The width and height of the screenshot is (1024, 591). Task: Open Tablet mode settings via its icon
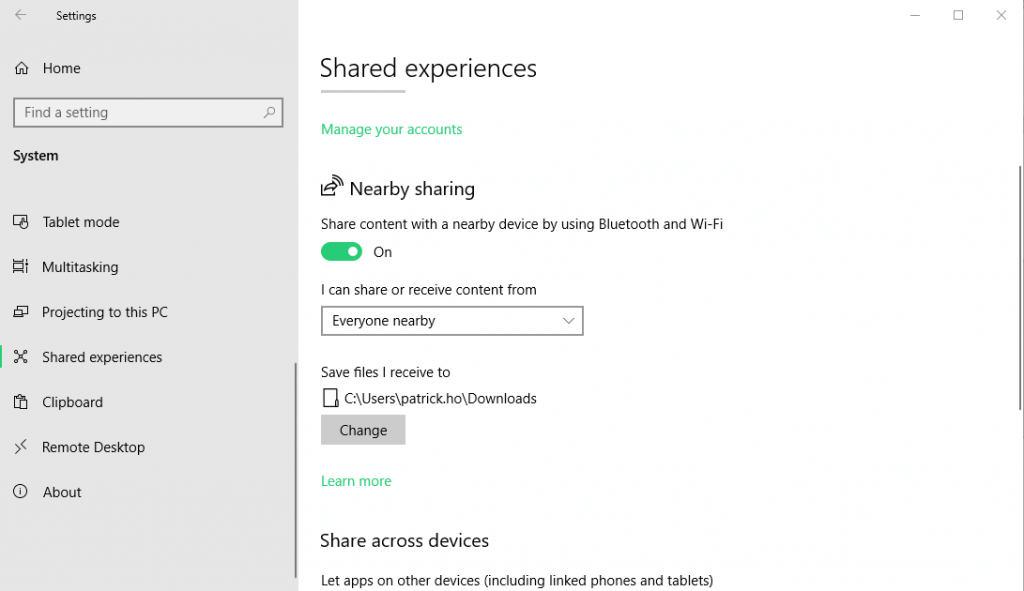point(21,222)
